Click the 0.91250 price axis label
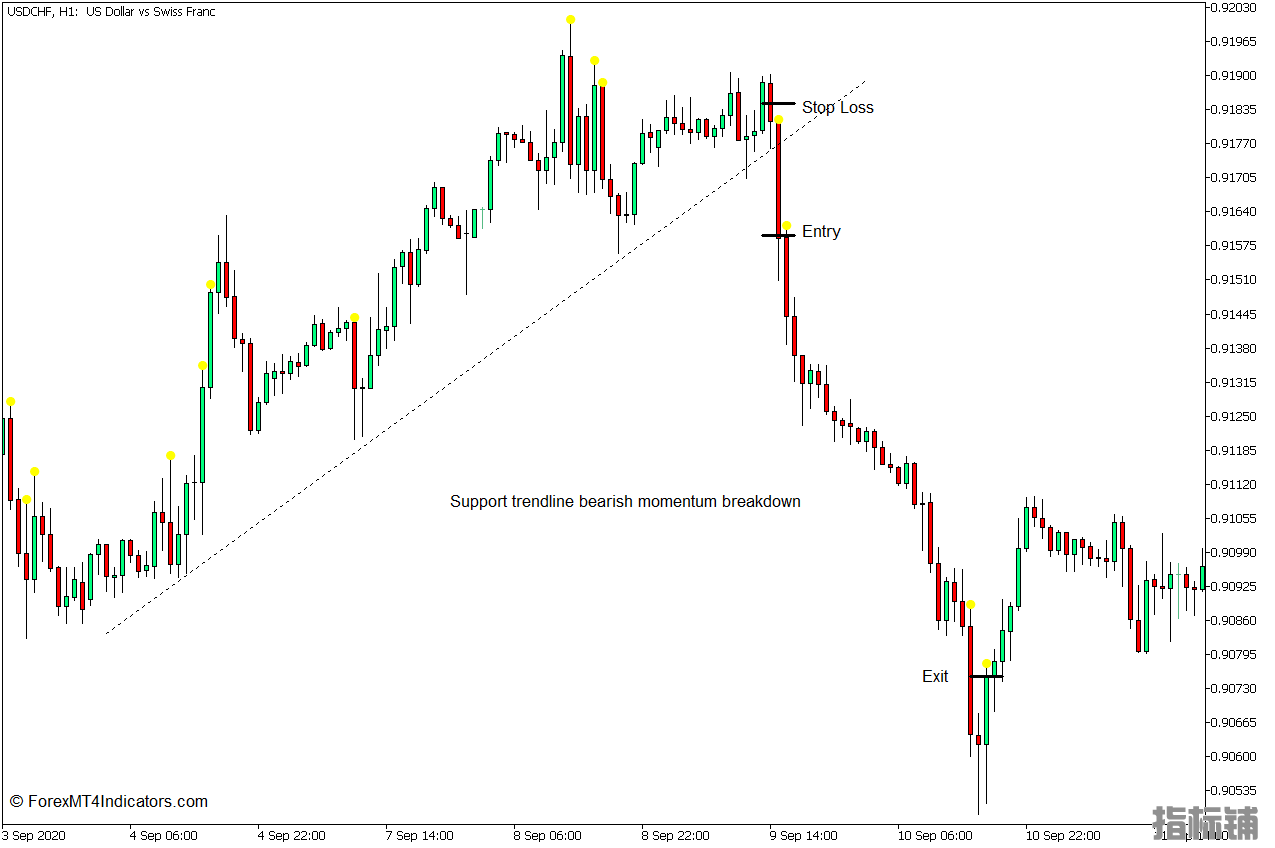 [x=1233, y=417]
